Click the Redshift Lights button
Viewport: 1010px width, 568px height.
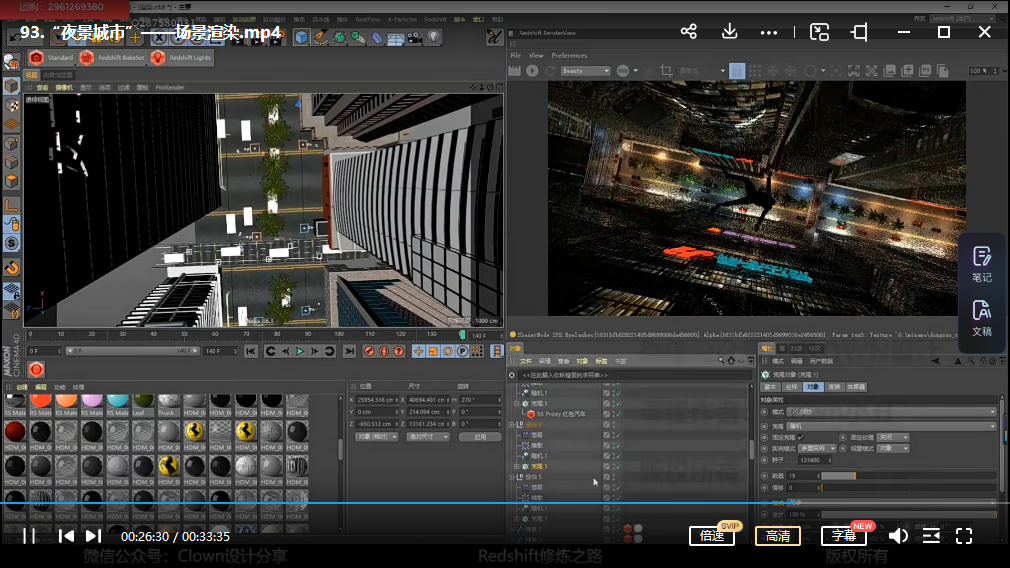click(x=181, y=57)
